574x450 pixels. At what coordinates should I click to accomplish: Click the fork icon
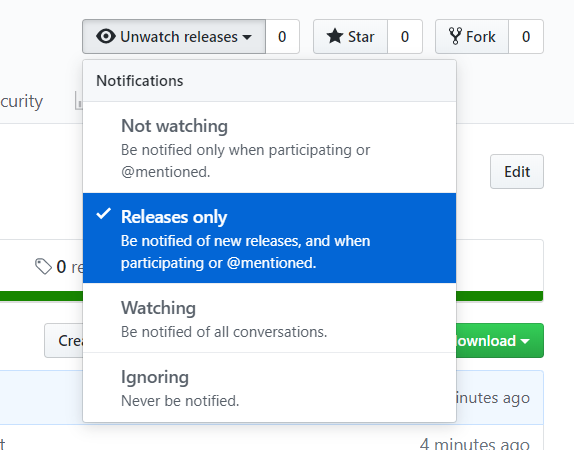[x=455, y=36]
